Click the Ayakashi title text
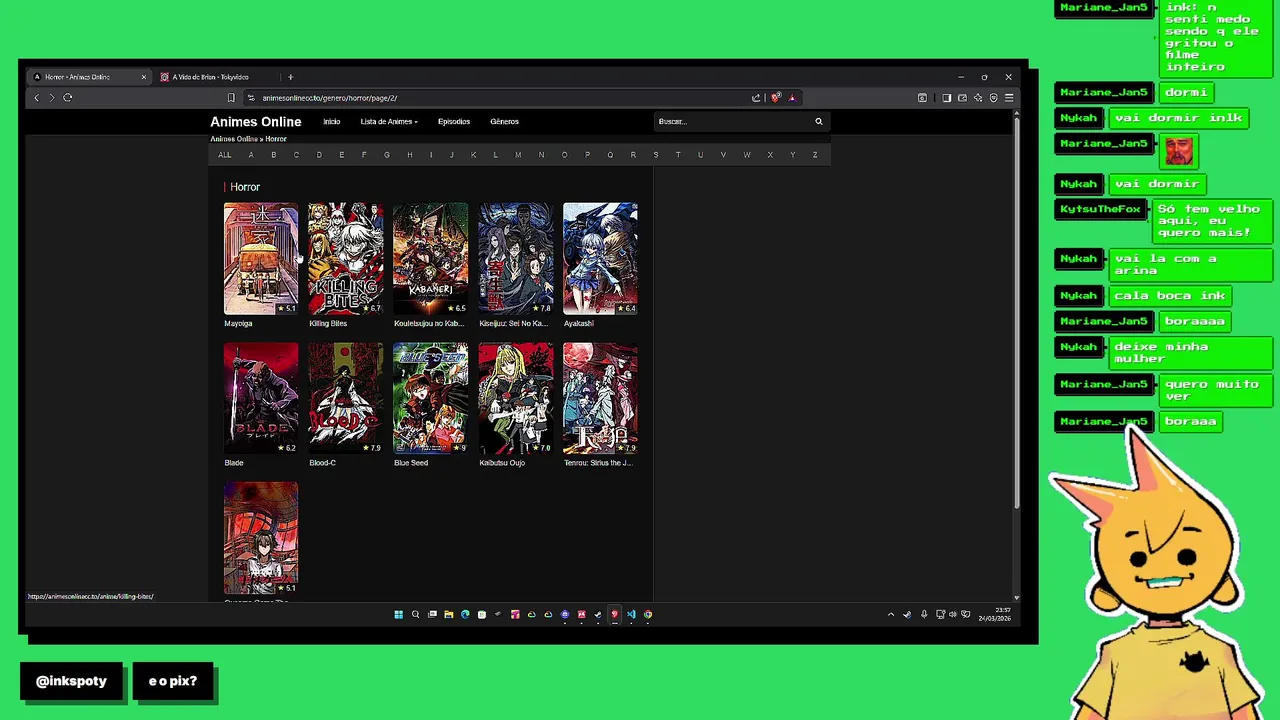 tap(579, 324)
